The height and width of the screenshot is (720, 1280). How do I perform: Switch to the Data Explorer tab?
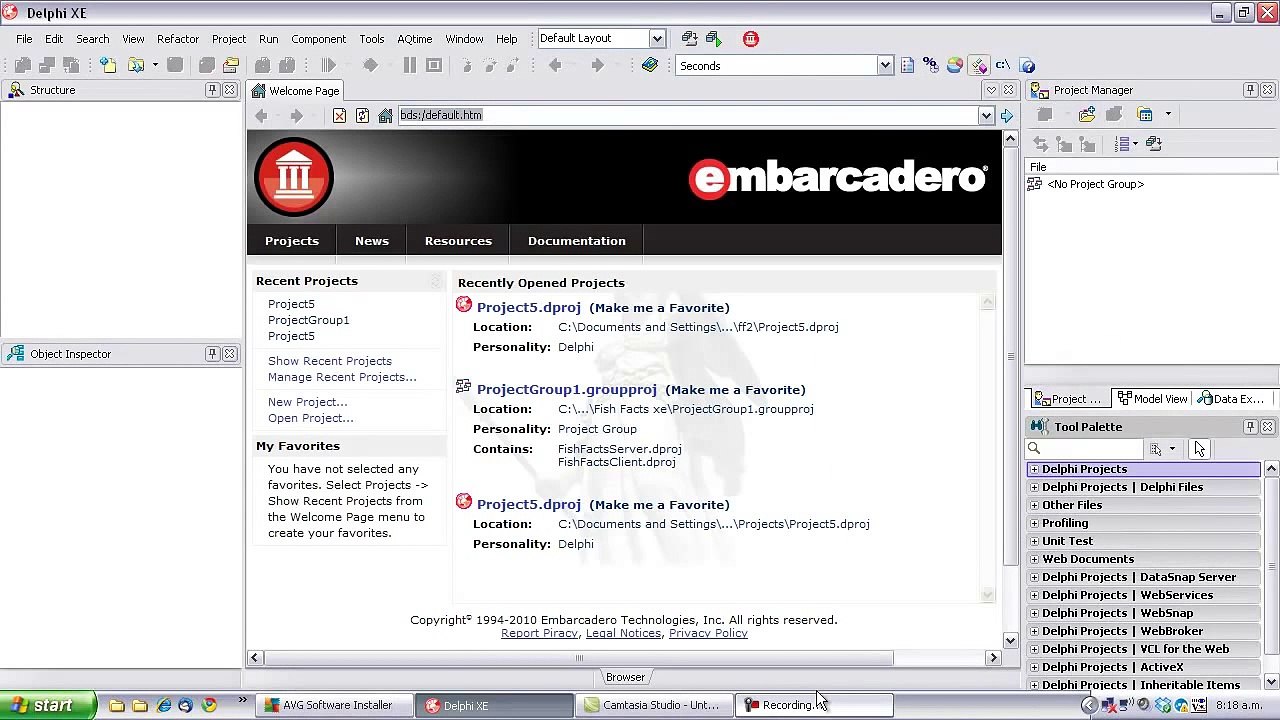tap(1231, 399)
